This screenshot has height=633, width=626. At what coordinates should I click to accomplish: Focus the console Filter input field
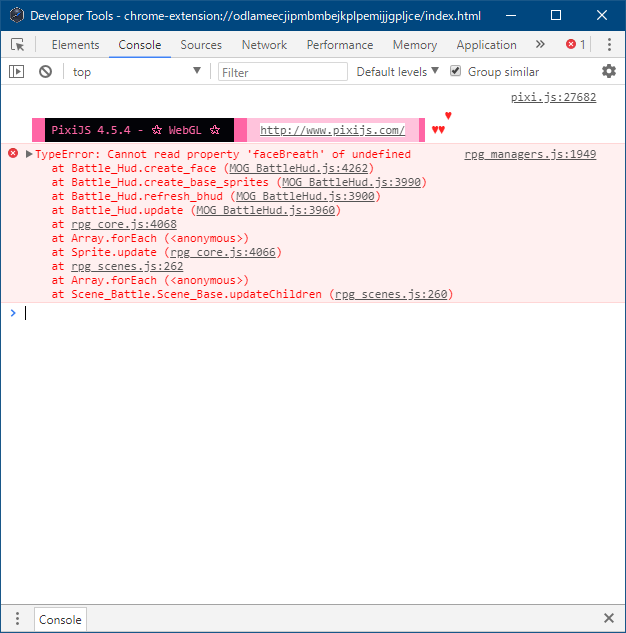pos(283,72)
